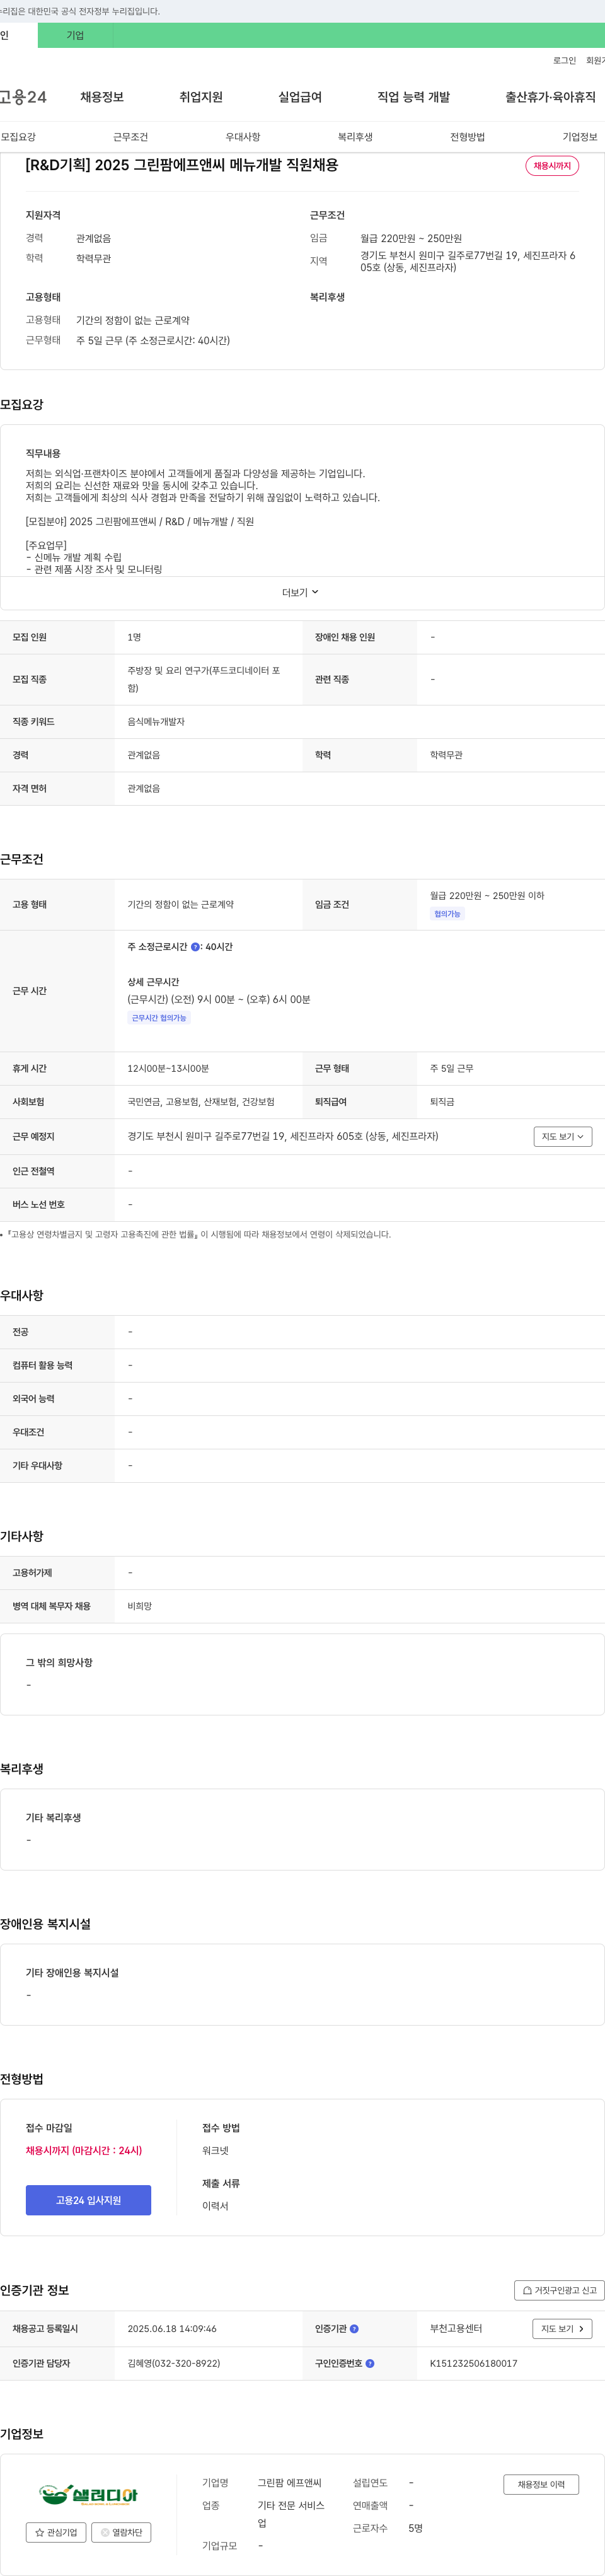Open the 출산휴가·육아휴직 menu
605x2576 pixels.
pos(550,97)
